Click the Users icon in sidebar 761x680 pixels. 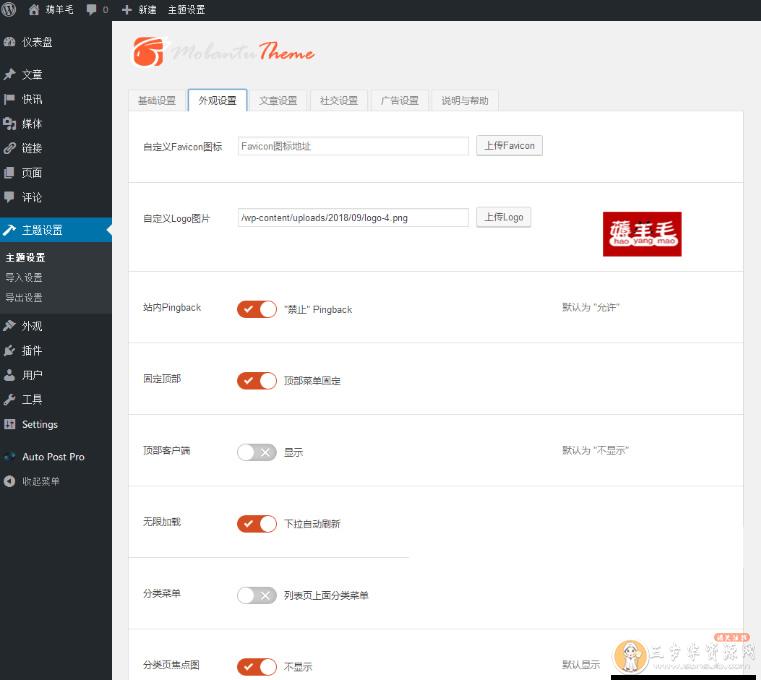coord(10,375)
